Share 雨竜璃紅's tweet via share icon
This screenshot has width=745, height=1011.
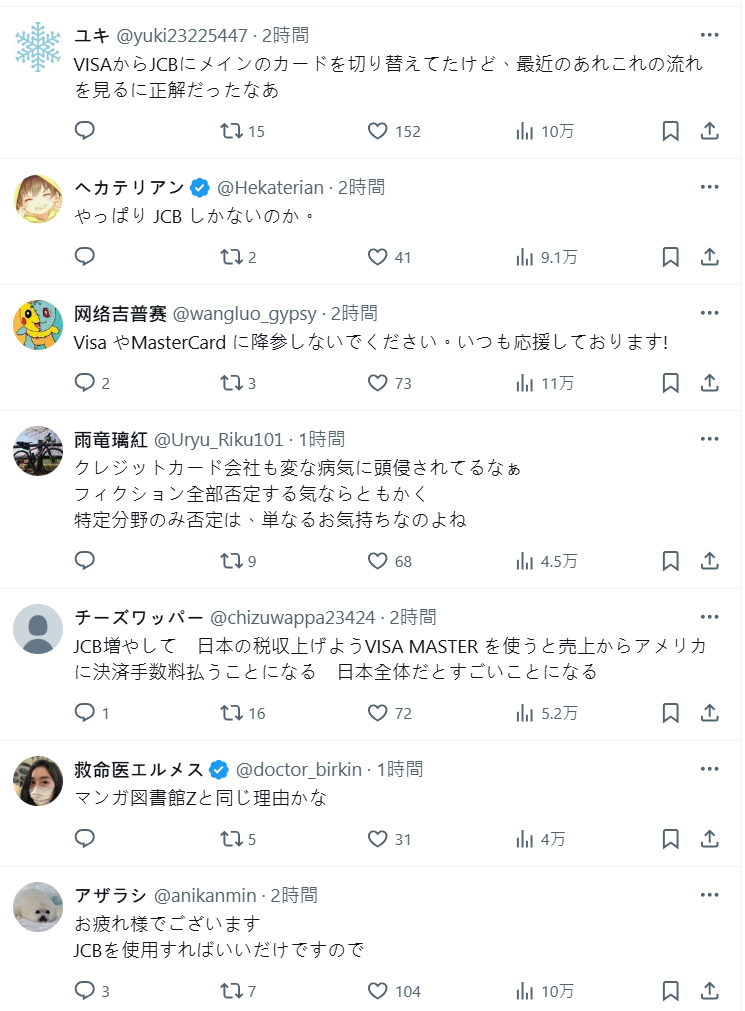(x=709, y=561)
